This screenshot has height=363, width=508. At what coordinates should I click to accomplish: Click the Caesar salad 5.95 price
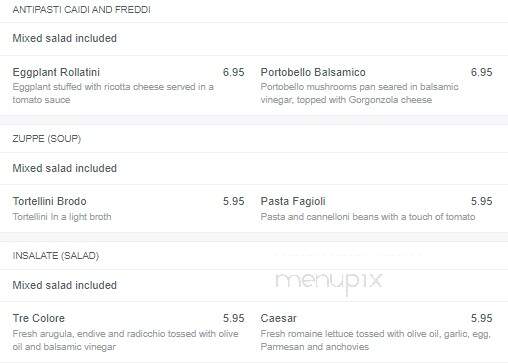(482, 318)
